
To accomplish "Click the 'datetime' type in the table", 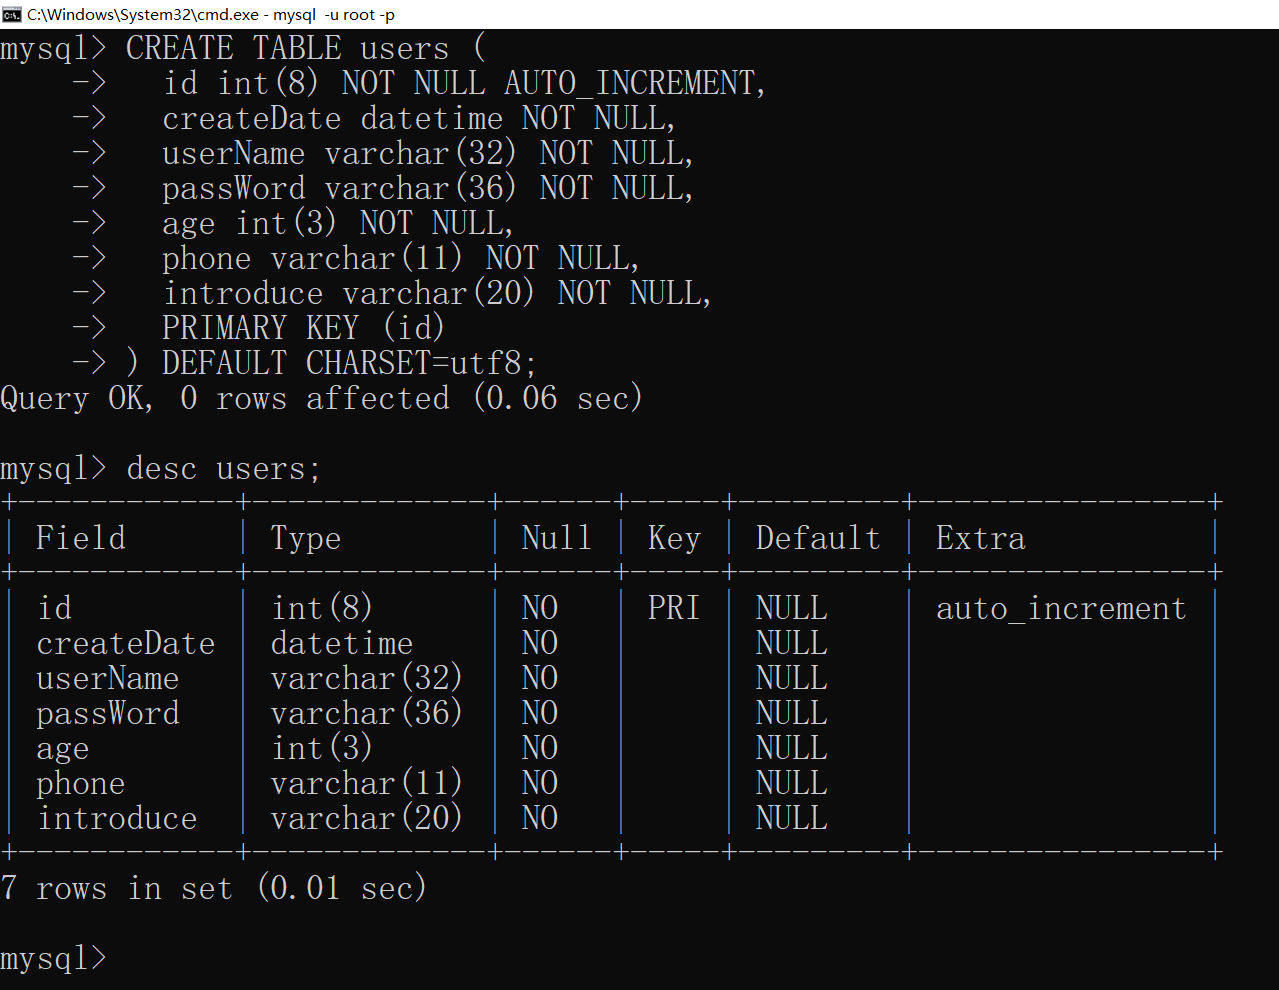I will pos(341,643).
